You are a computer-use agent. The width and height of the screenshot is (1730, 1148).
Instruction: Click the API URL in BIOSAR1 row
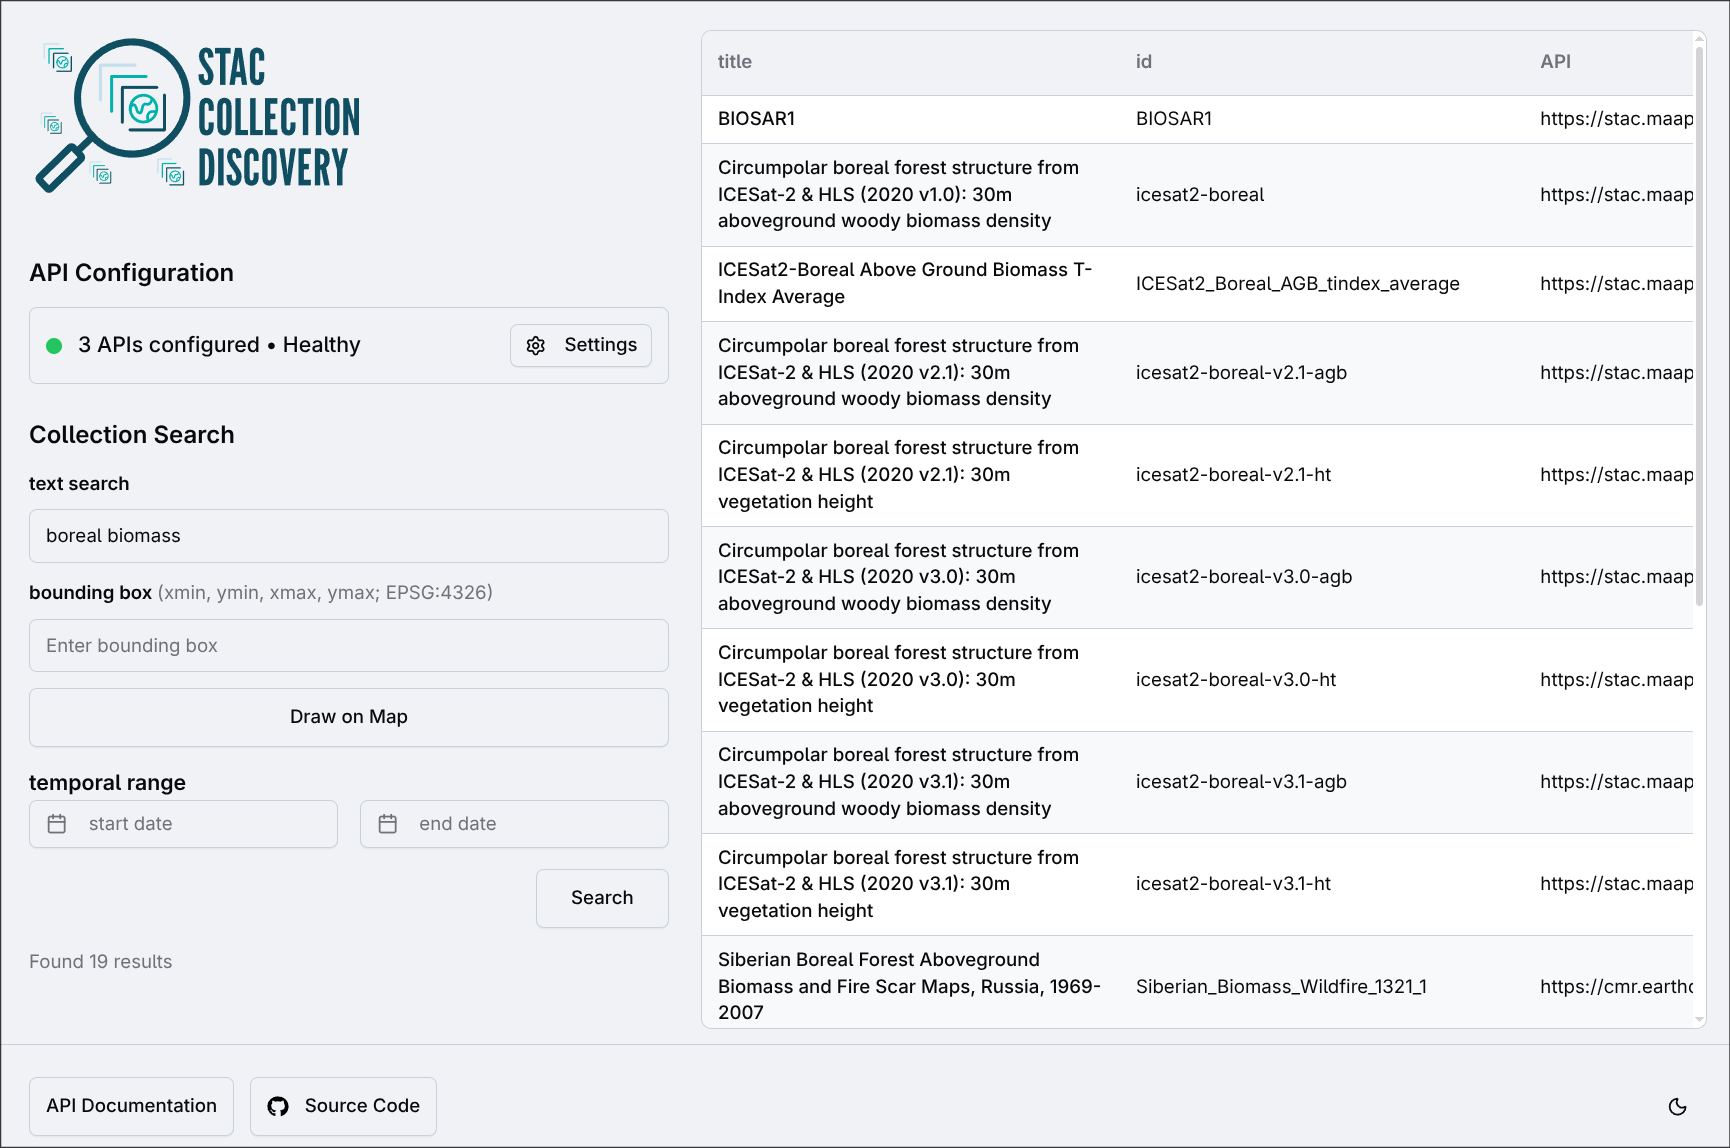click(x=1616, y=119)
